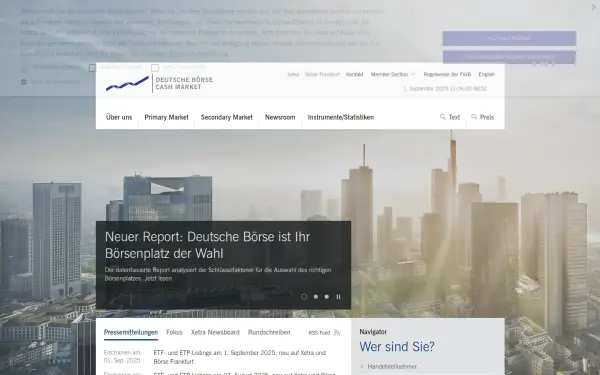600x375 pixels.
Task: Click the accept all cookies button
Action: click(509, 38)
